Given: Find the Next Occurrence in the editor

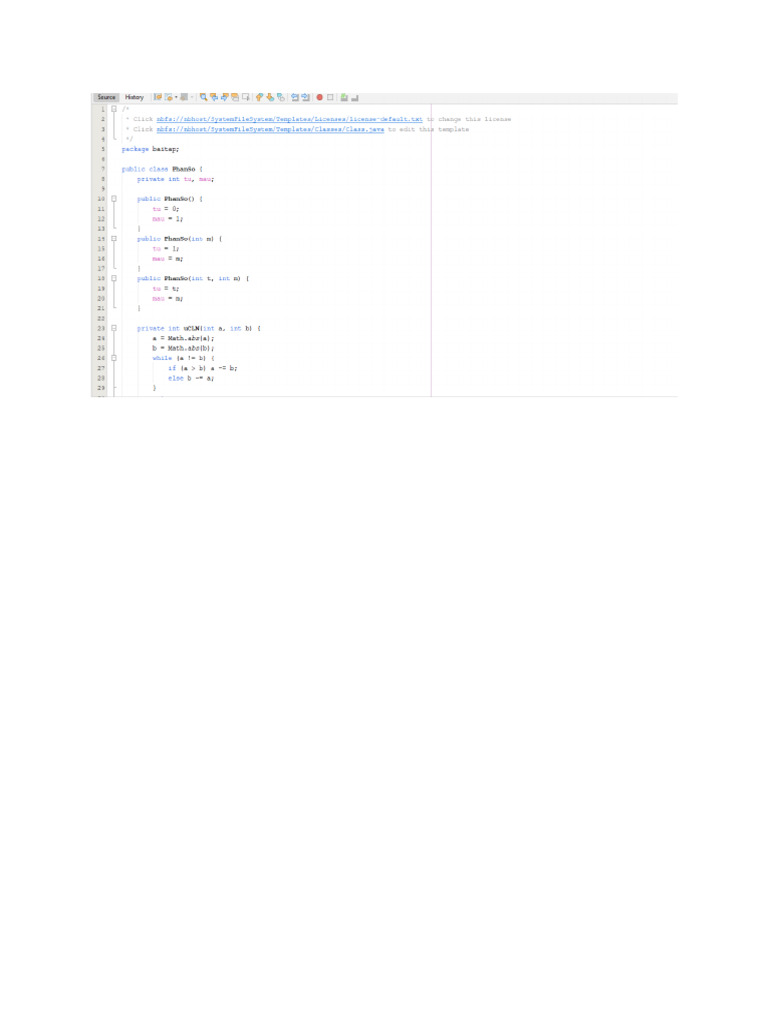Looking at the screenshot, I should 225,97.
